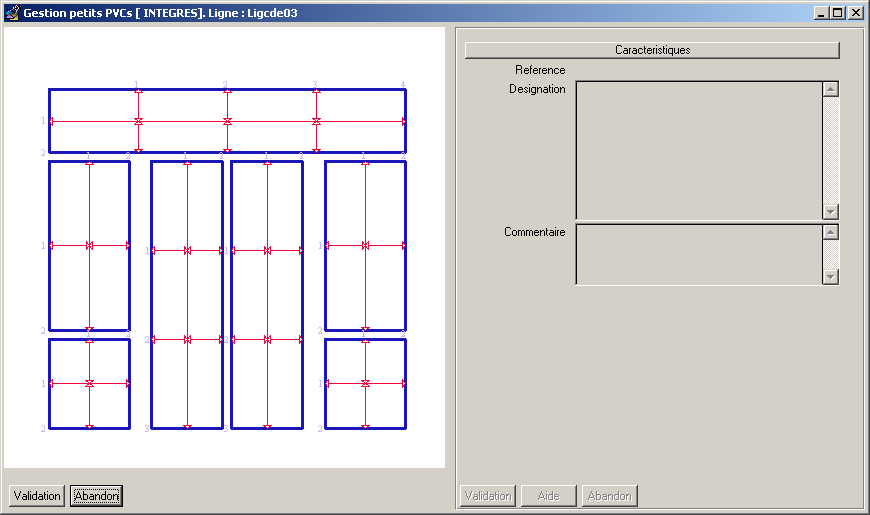The image size is (870, 515).
Task: Click the right panel's Abandon button
Action: 609,496
